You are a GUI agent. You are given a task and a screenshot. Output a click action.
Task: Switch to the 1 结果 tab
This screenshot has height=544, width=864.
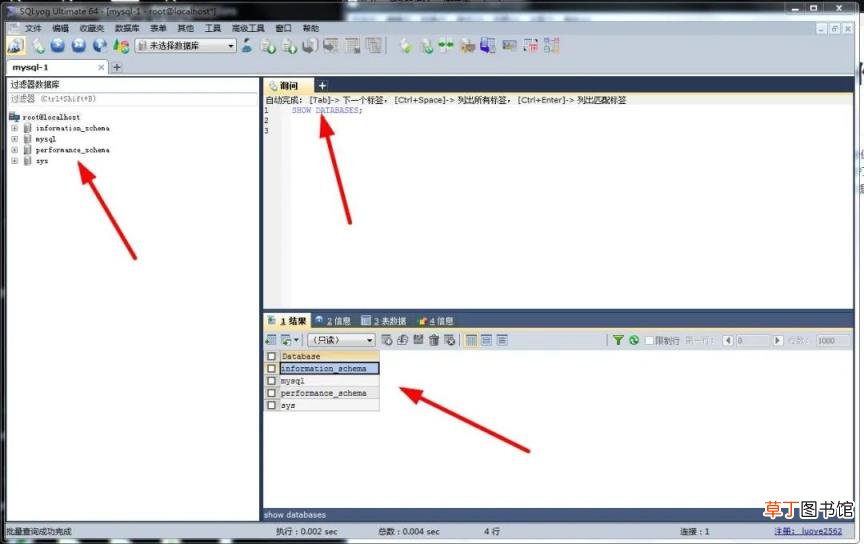pyautogui.click(x=288, y=321)
